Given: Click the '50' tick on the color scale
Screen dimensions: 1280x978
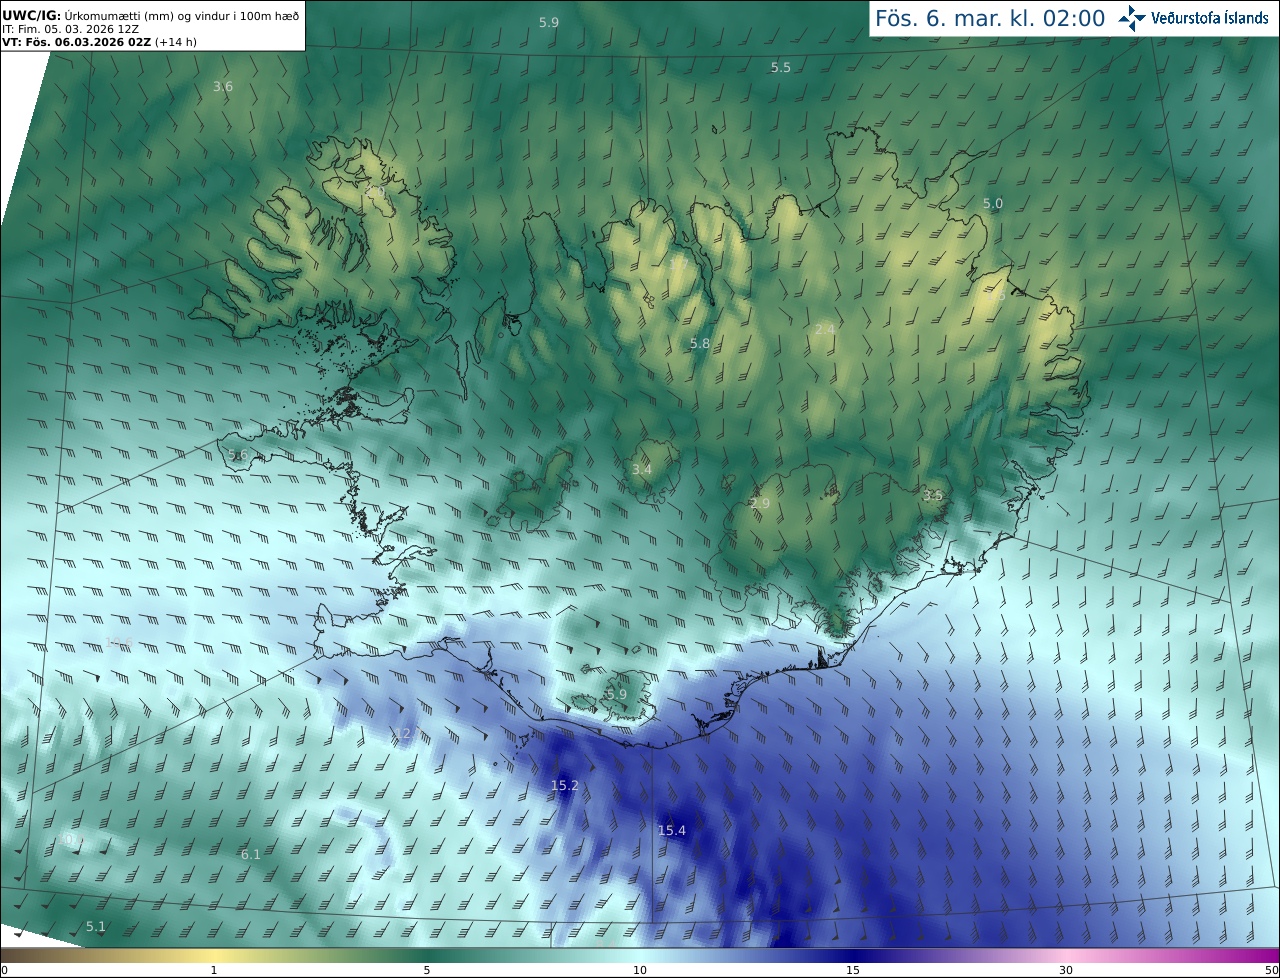Looking at the screenshot, I should click(x=1271, y=970).
